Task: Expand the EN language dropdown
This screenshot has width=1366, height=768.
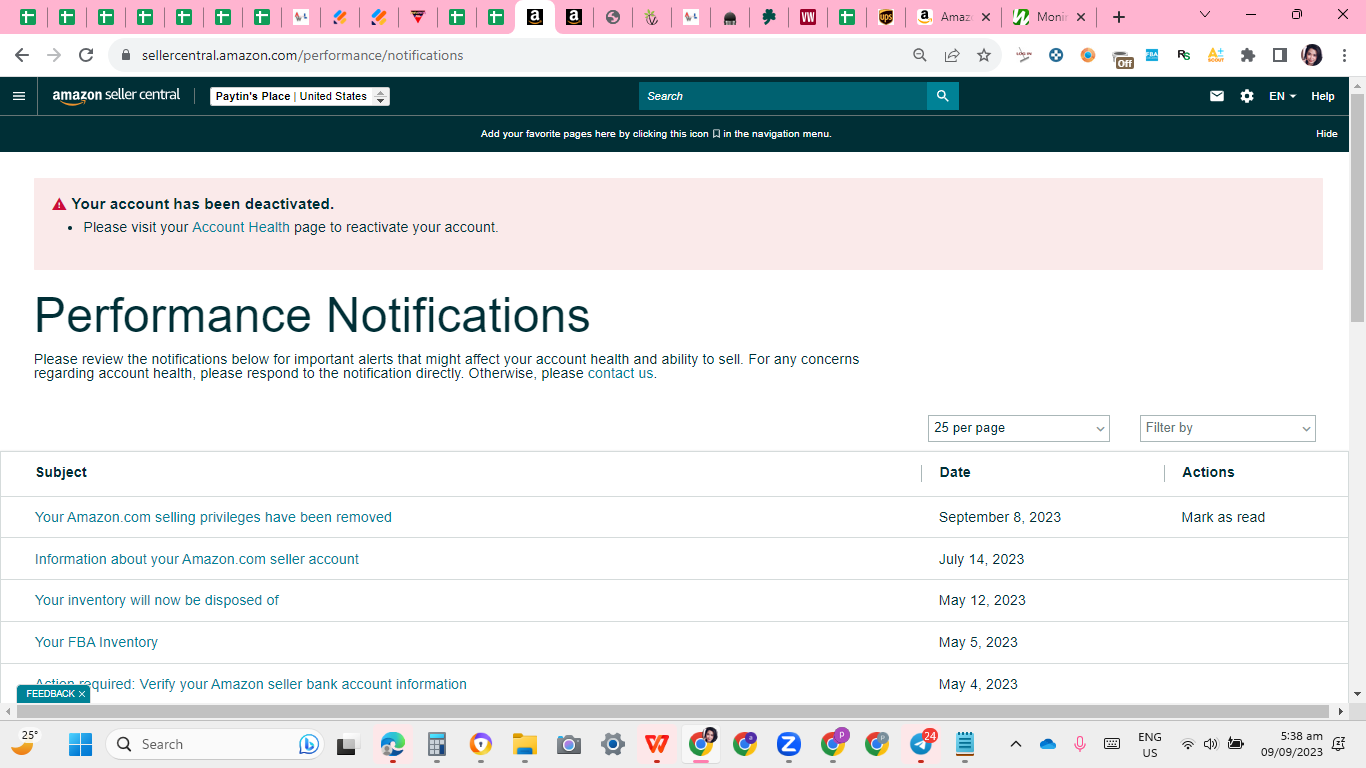Action: (1282, 96)
